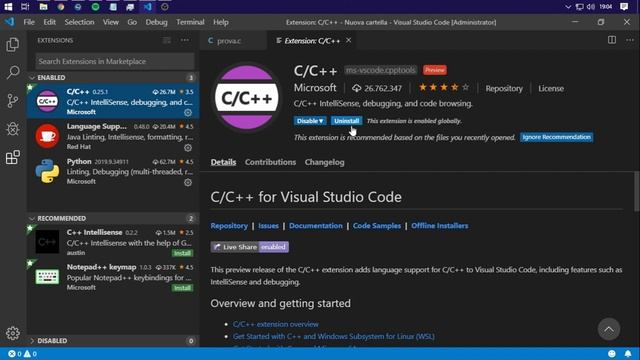Open the License link
The height and width of the screenshot is (360, 640).
551,89
